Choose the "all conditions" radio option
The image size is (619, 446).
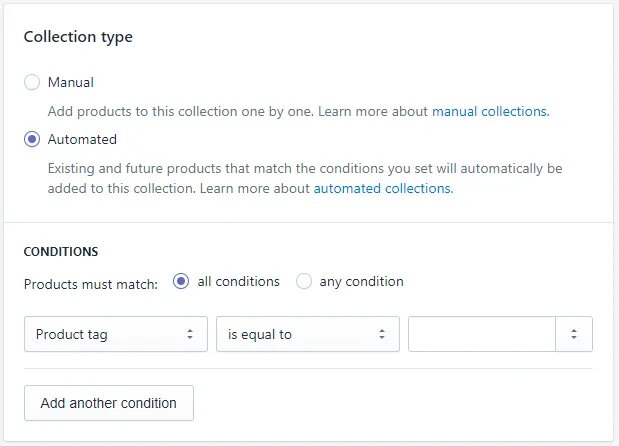(181, 282)
